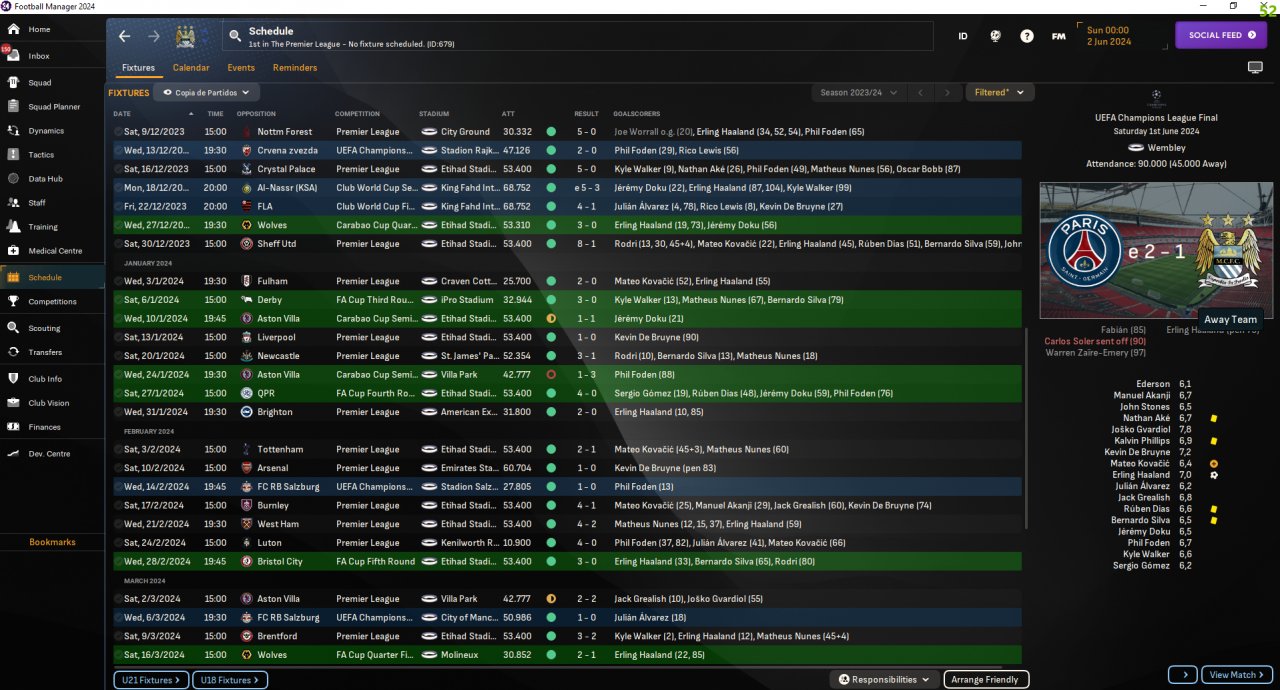Click the View Match button

click(x=1237, y=675)
